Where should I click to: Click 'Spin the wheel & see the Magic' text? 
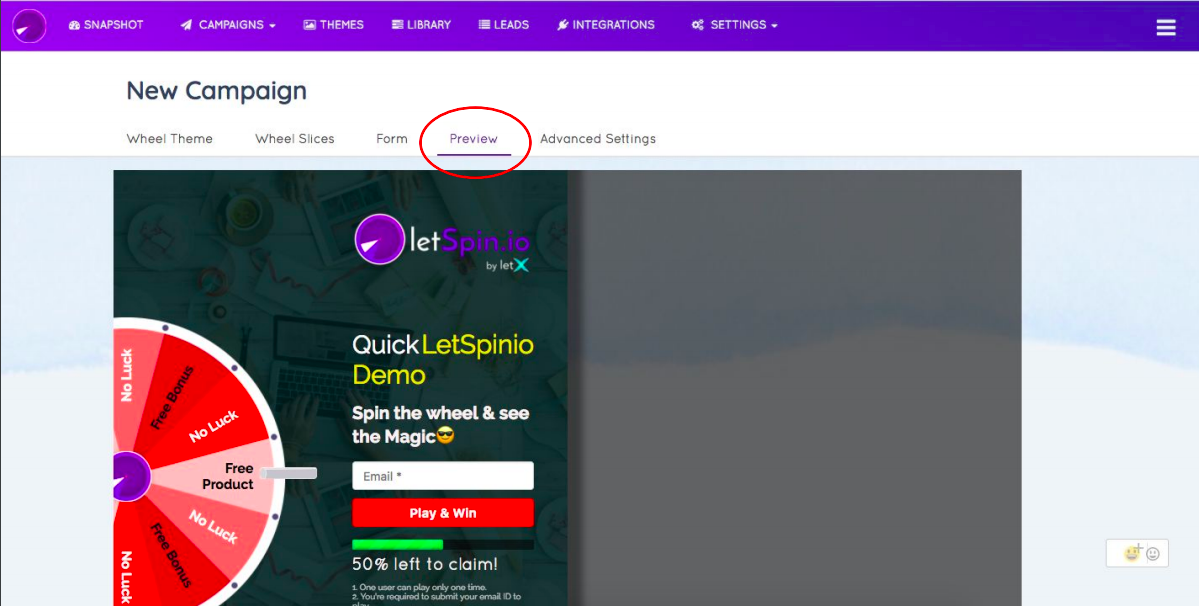[x=440, y=425]
